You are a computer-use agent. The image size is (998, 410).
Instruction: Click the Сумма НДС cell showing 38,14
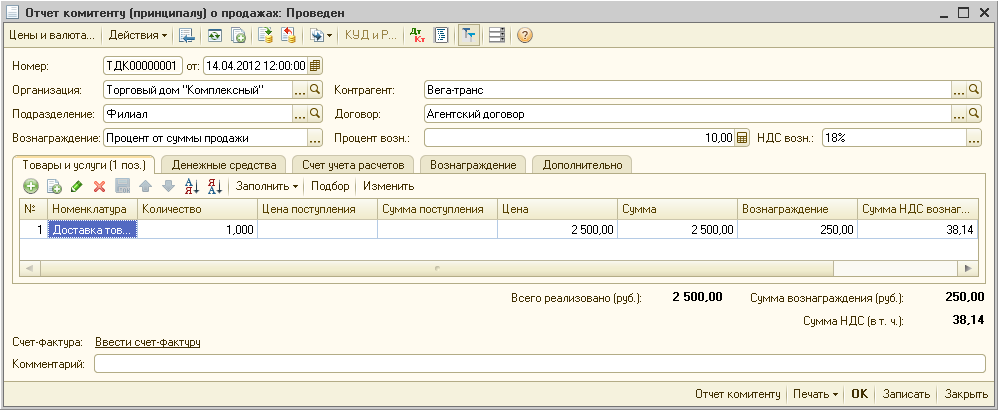pos(917,230)
